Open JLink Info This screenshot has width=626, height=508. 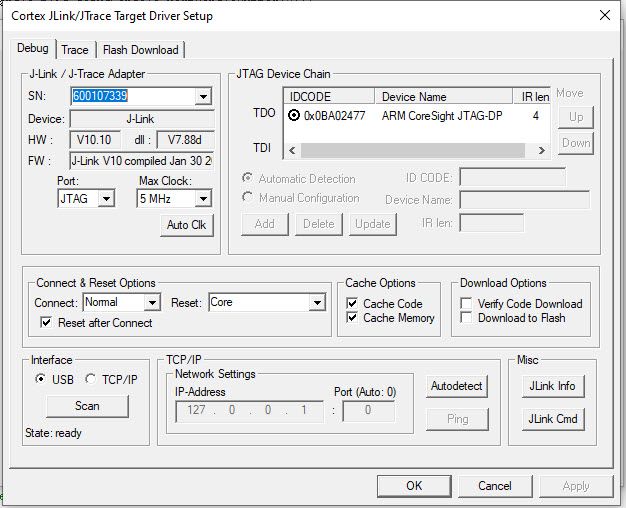(553, 386)
